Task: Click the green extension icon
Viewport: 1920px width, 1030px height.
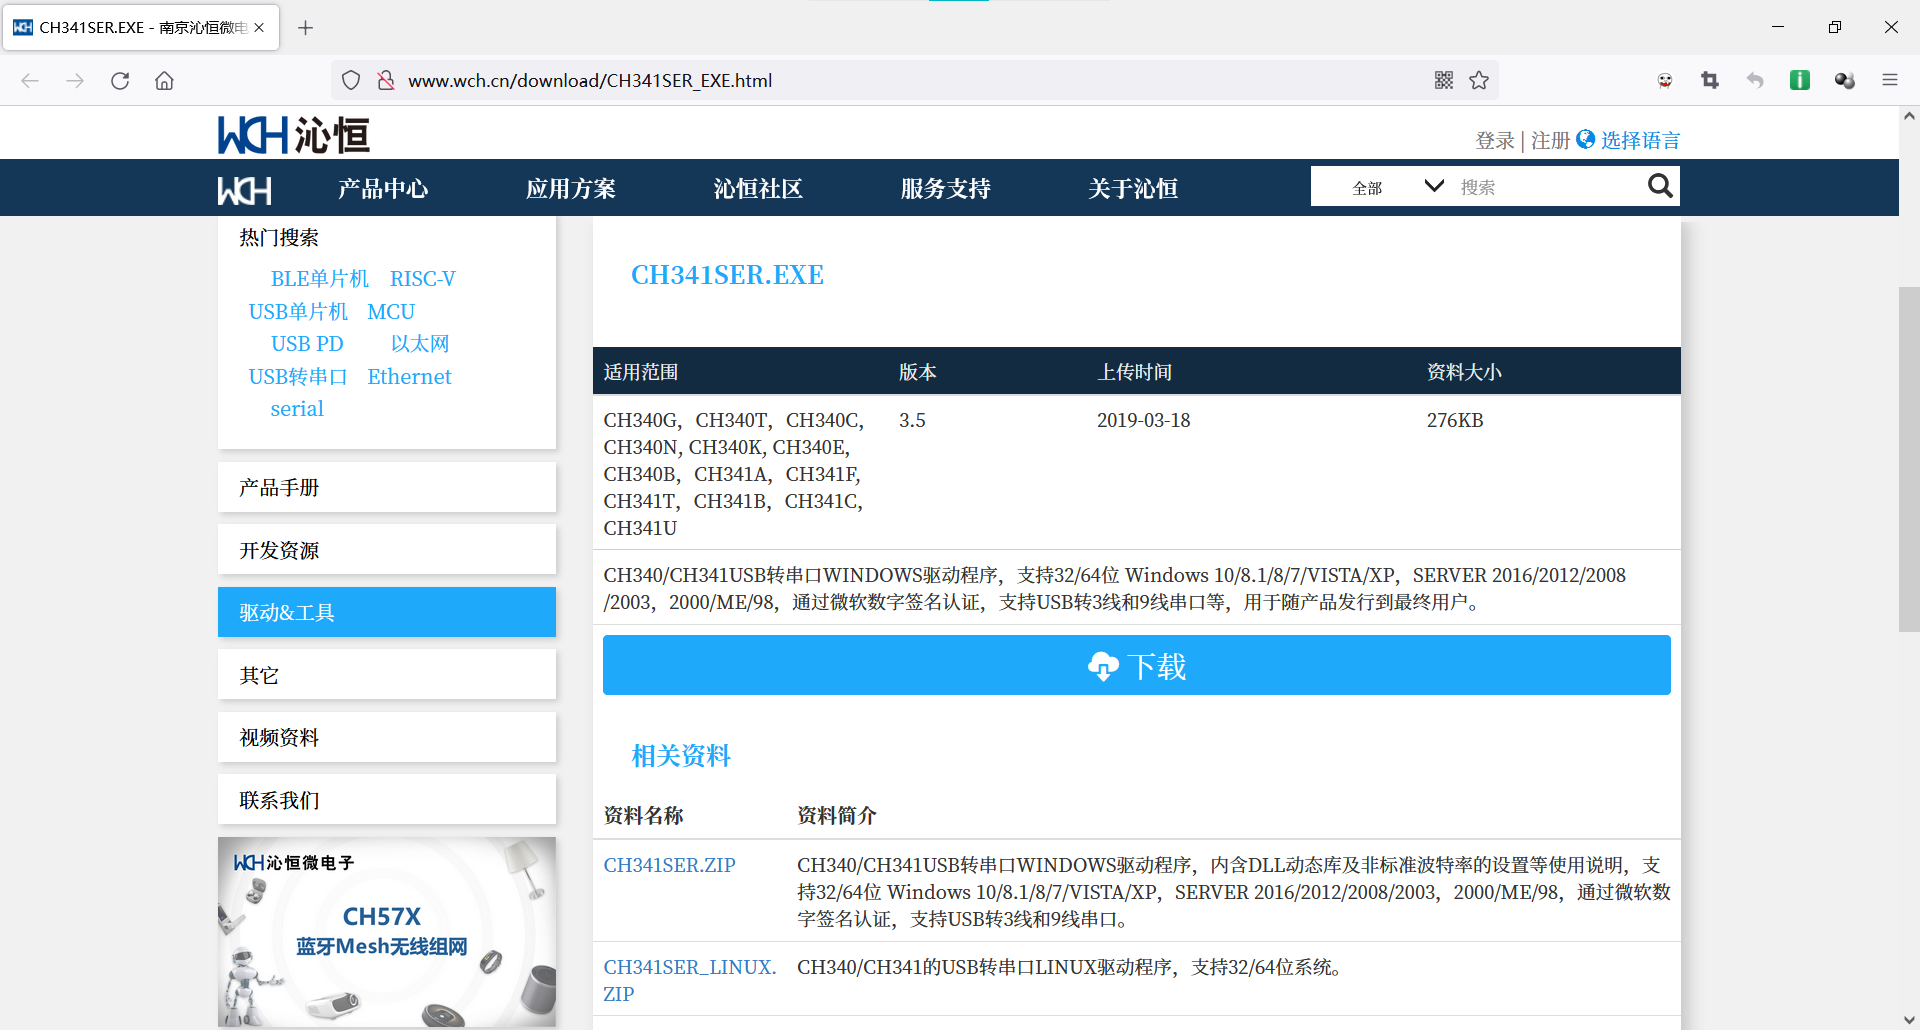Action: 1800,80
